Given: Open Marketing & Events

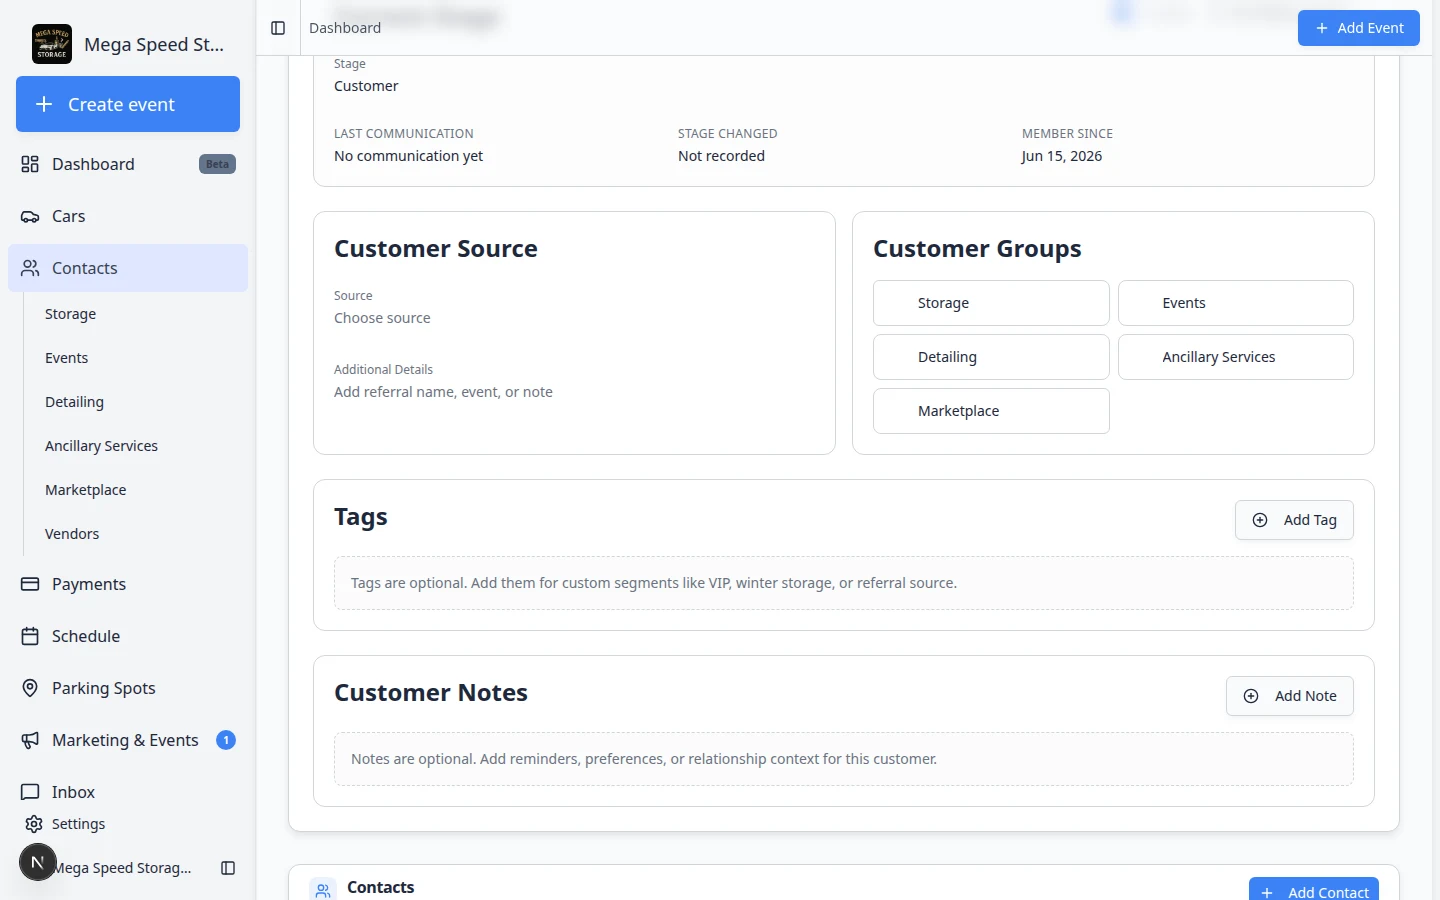Looking at the screenshot, I should pyautogui.click(x=128, y=740).
